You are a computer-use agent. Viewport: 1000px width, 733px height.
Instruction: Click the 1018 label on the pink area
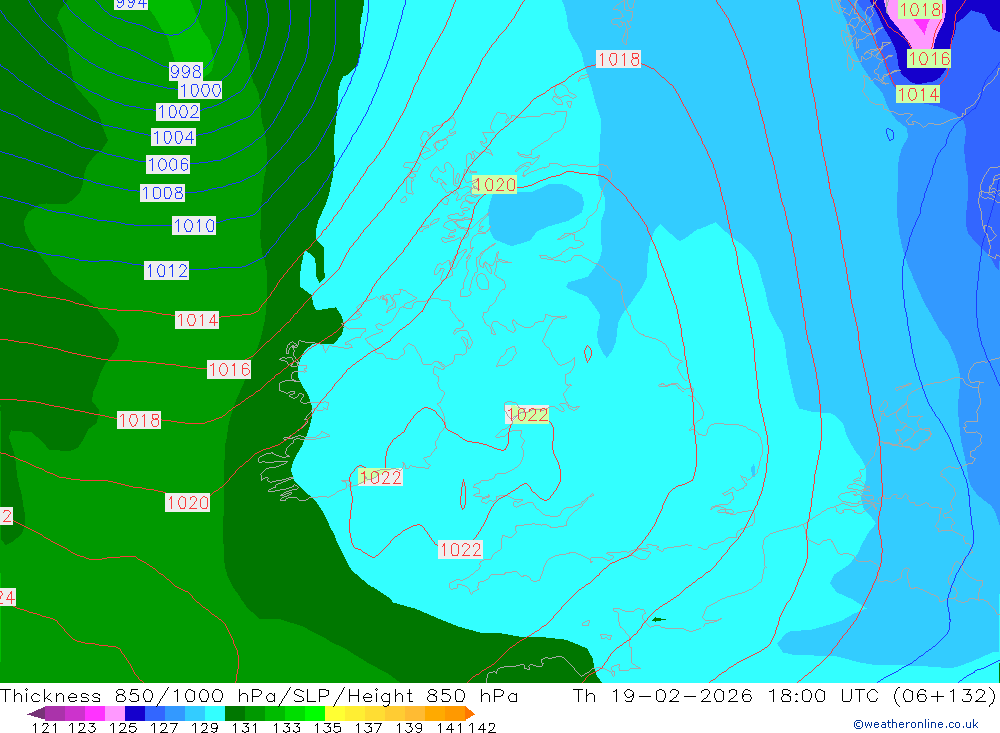tap(920, 10)
